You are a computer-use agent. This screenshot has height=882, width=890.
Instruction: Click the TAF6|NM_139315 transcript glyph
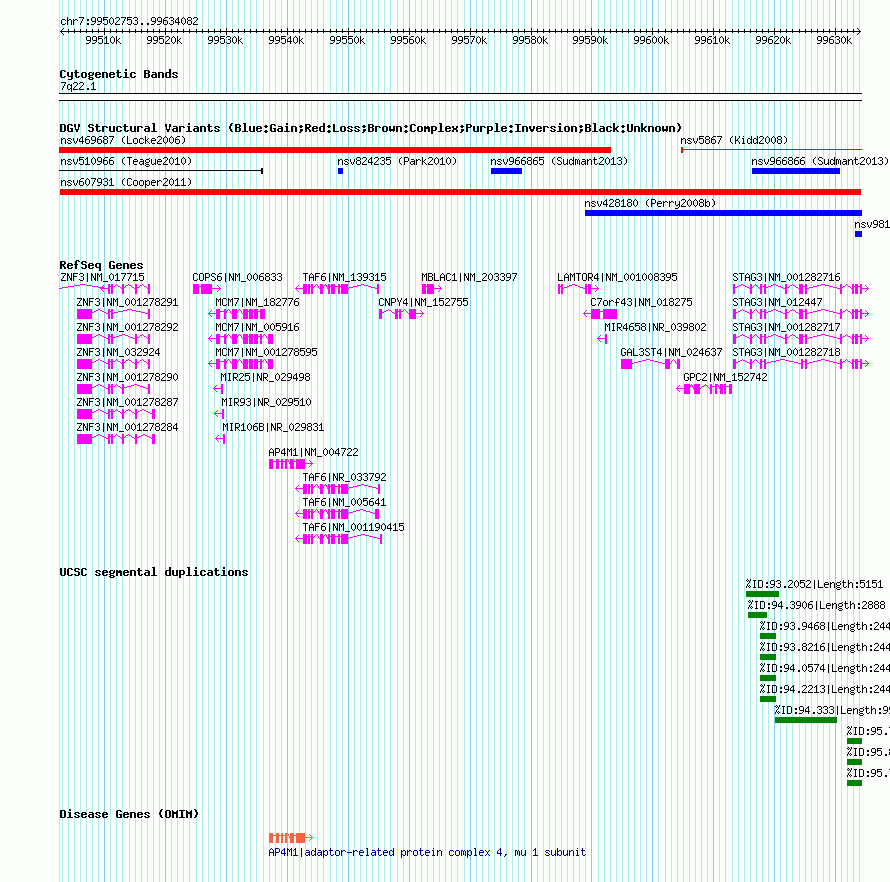coord(337,289)
